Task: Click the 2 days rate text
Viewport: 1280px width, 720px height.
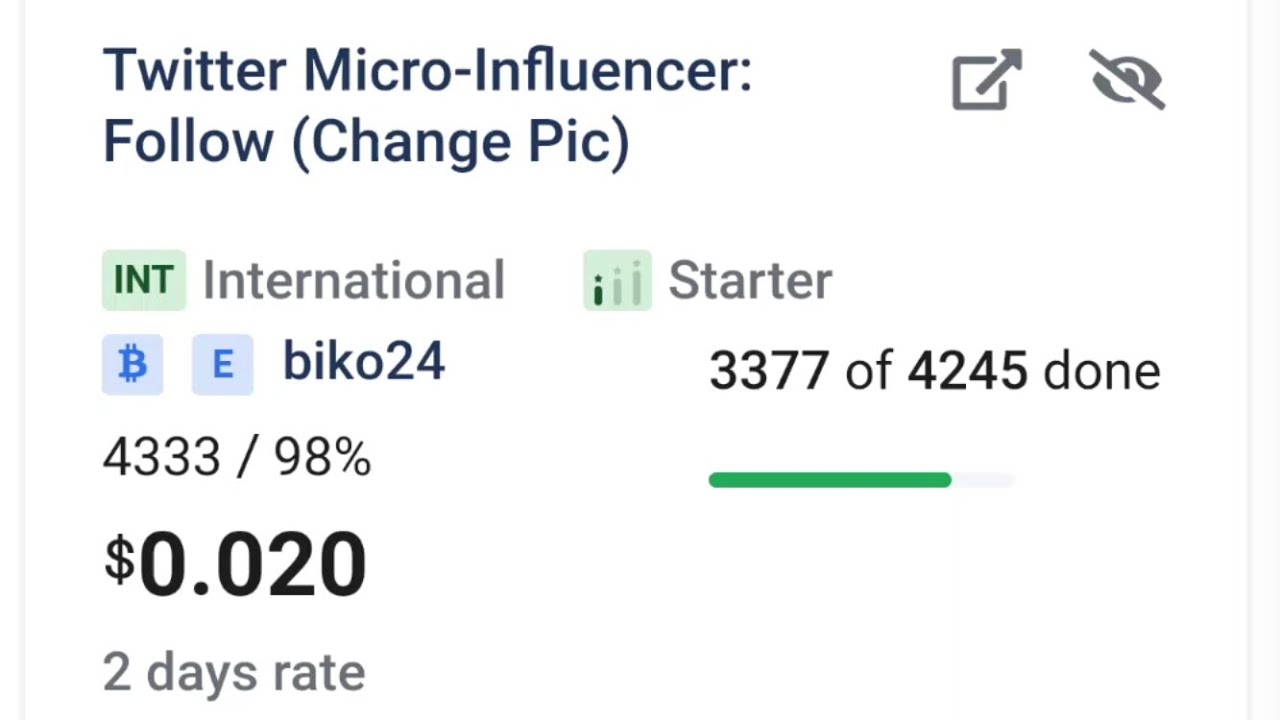Action: point(234,673)
